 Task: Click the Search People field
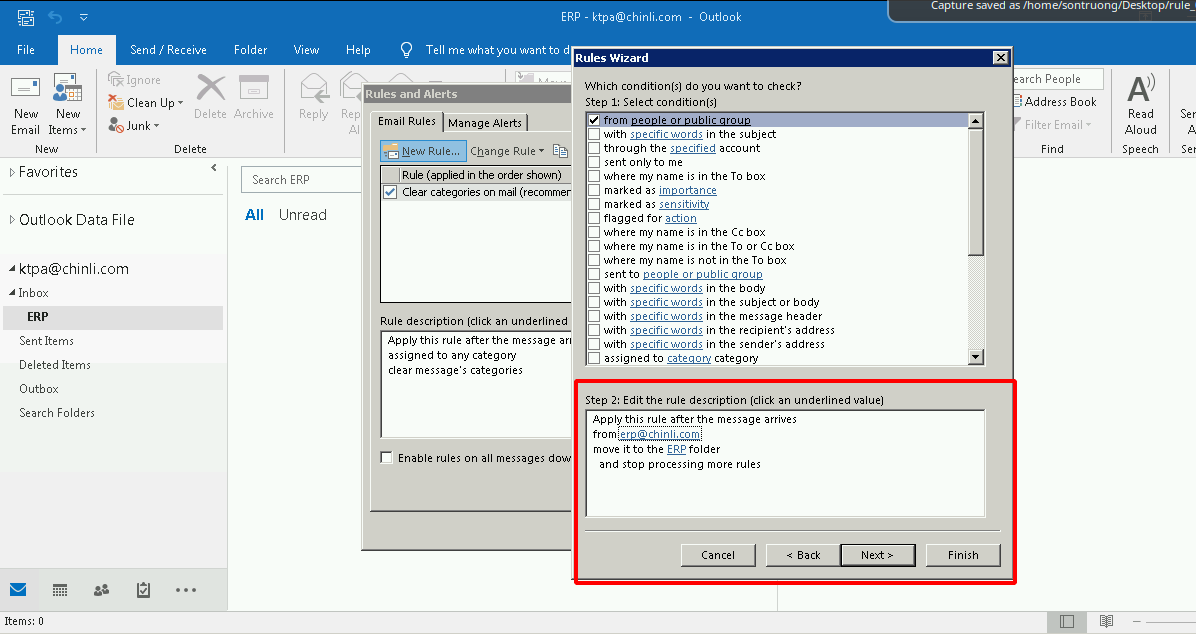(1057, 79)
